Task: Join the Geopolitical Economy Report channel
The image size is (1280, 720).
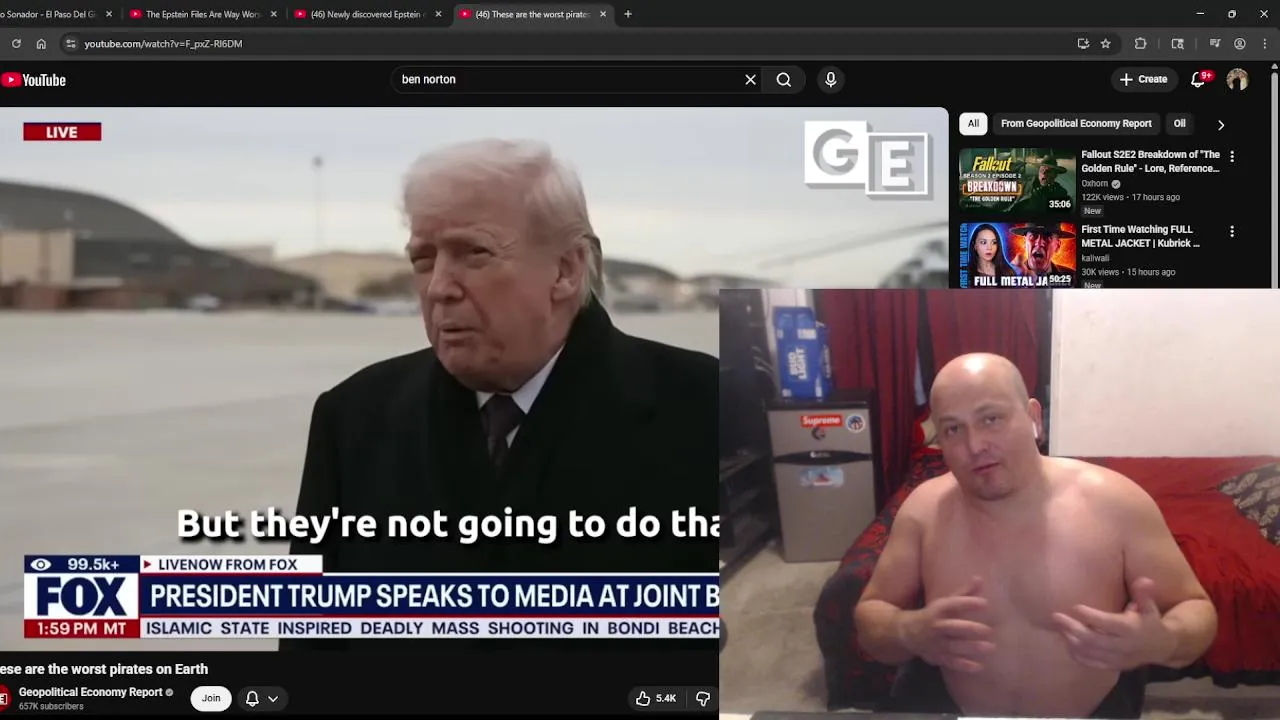Action: (211, 698)
